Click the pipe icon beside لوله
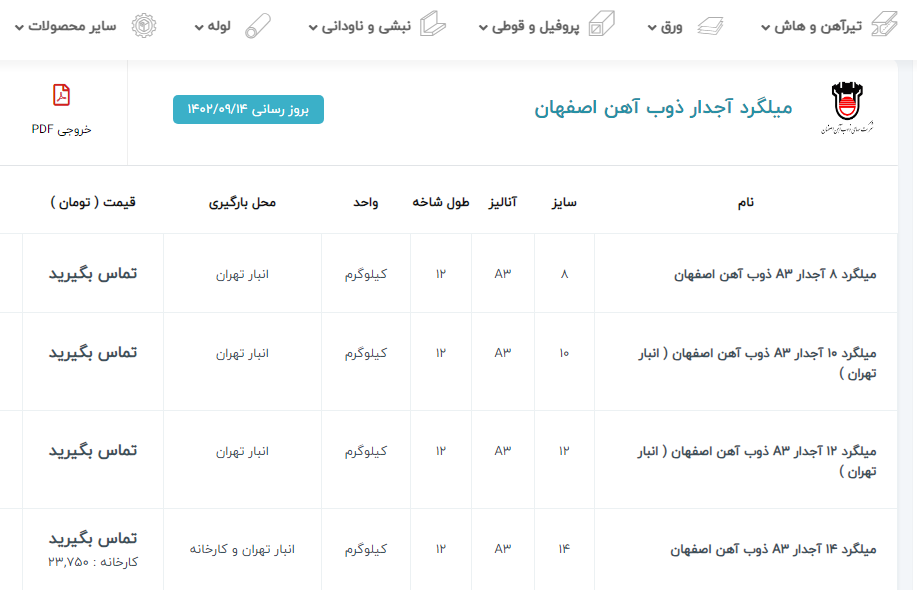 pyautogui.click(x=258, y=25)
